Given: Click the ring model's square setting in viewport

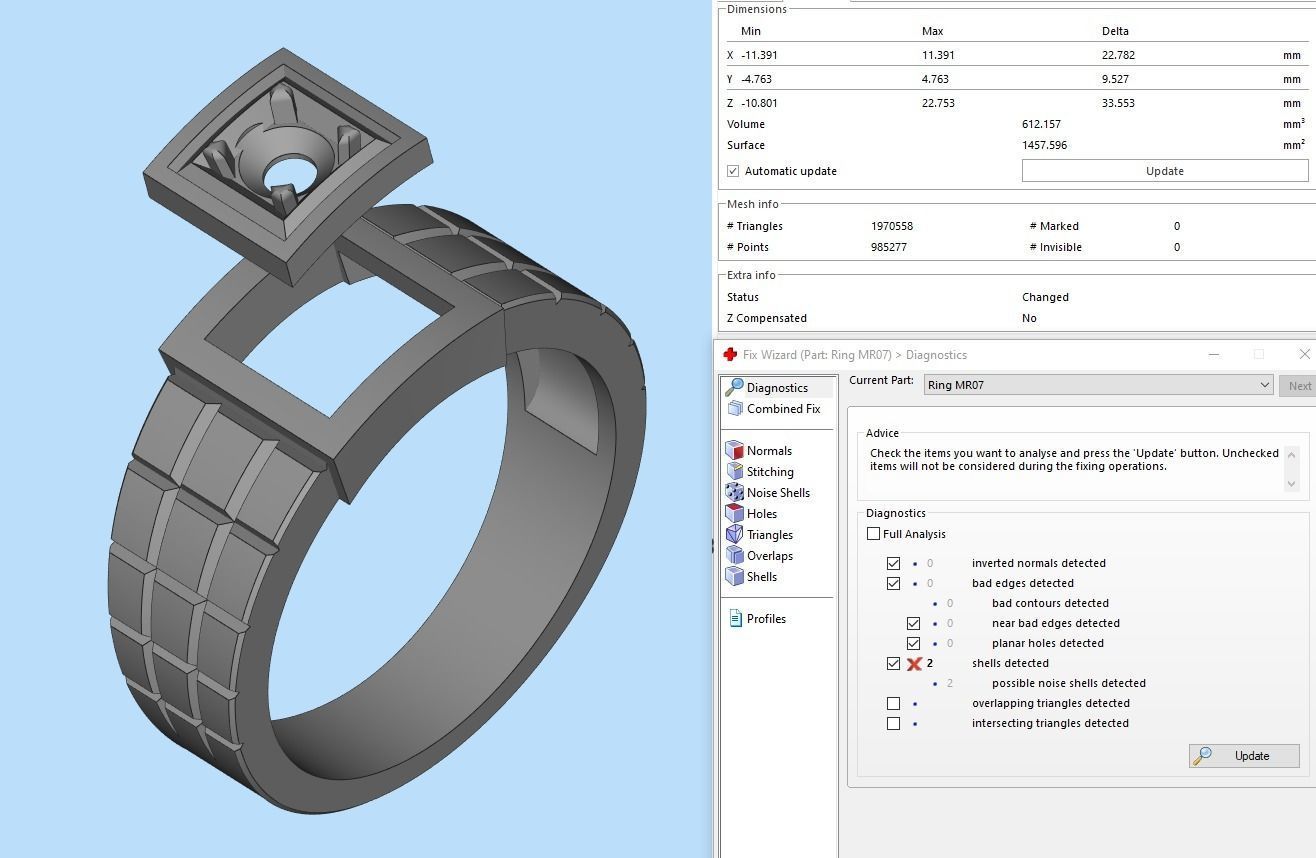Looking at the screenshot, I should point(288,165).
